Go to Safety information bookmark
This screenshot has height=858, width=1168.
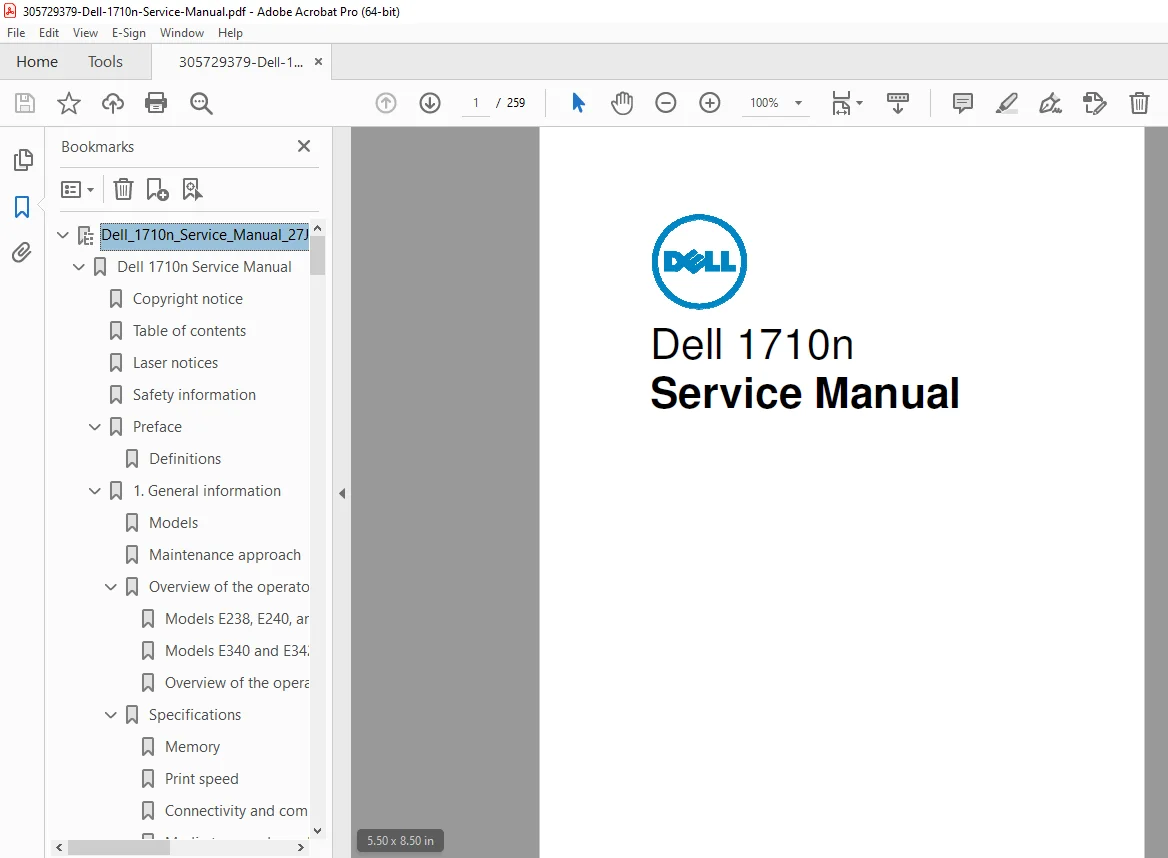[194, 395]
